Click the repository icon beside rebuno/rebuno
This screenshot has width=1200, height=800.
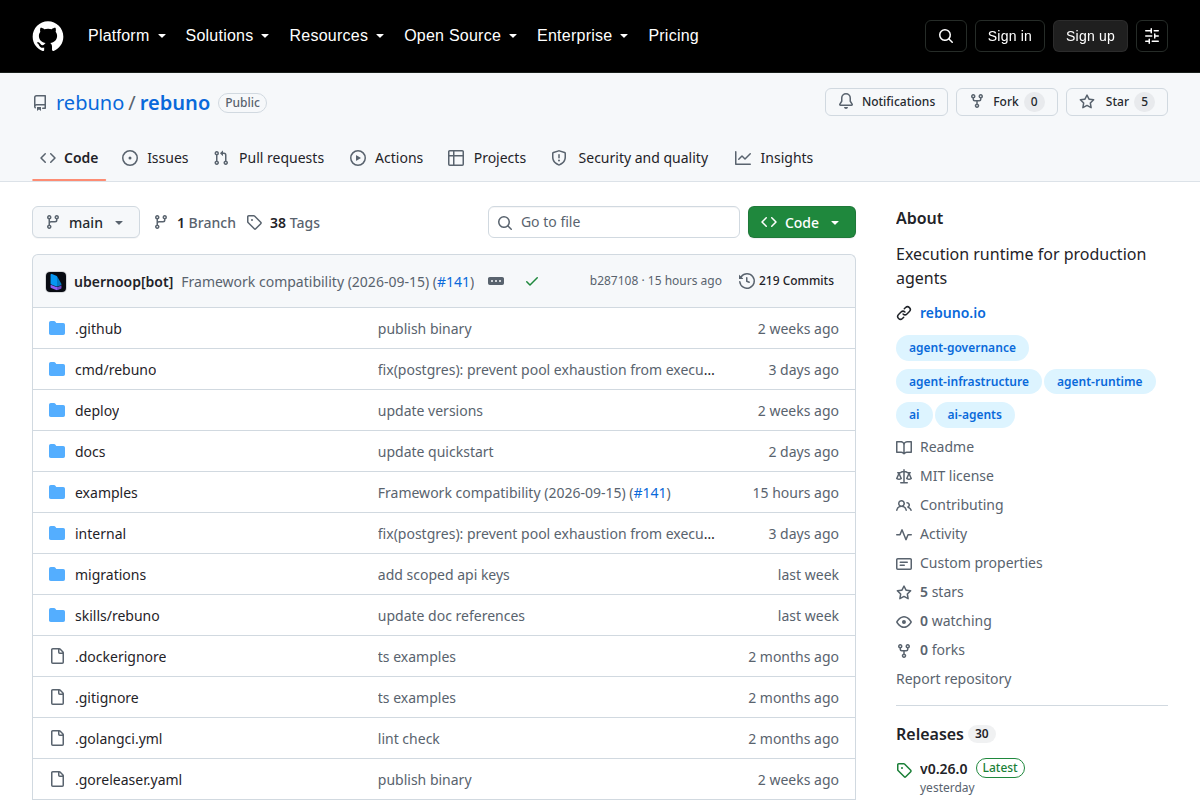(40, 103)
